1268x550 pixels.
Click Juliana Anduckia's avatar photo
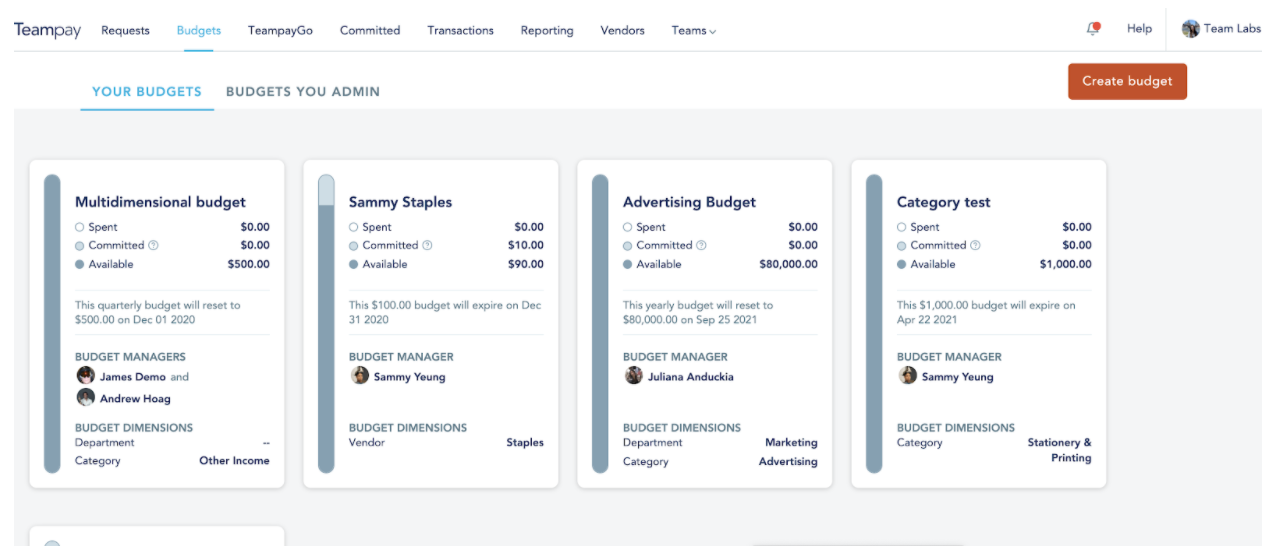(634, 376)
